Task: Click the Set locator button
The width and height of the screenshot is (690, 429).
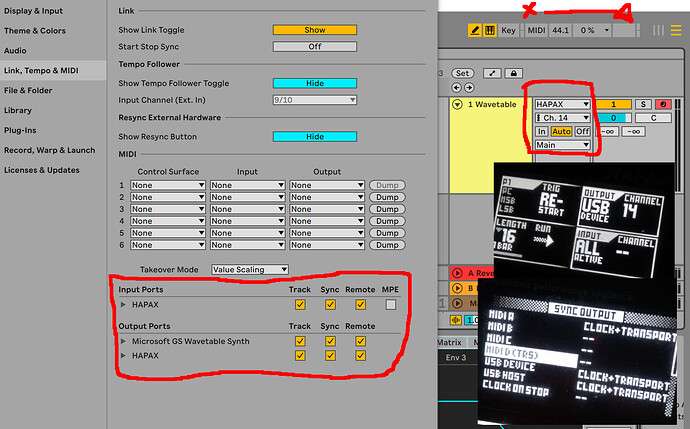Action: 462,73
